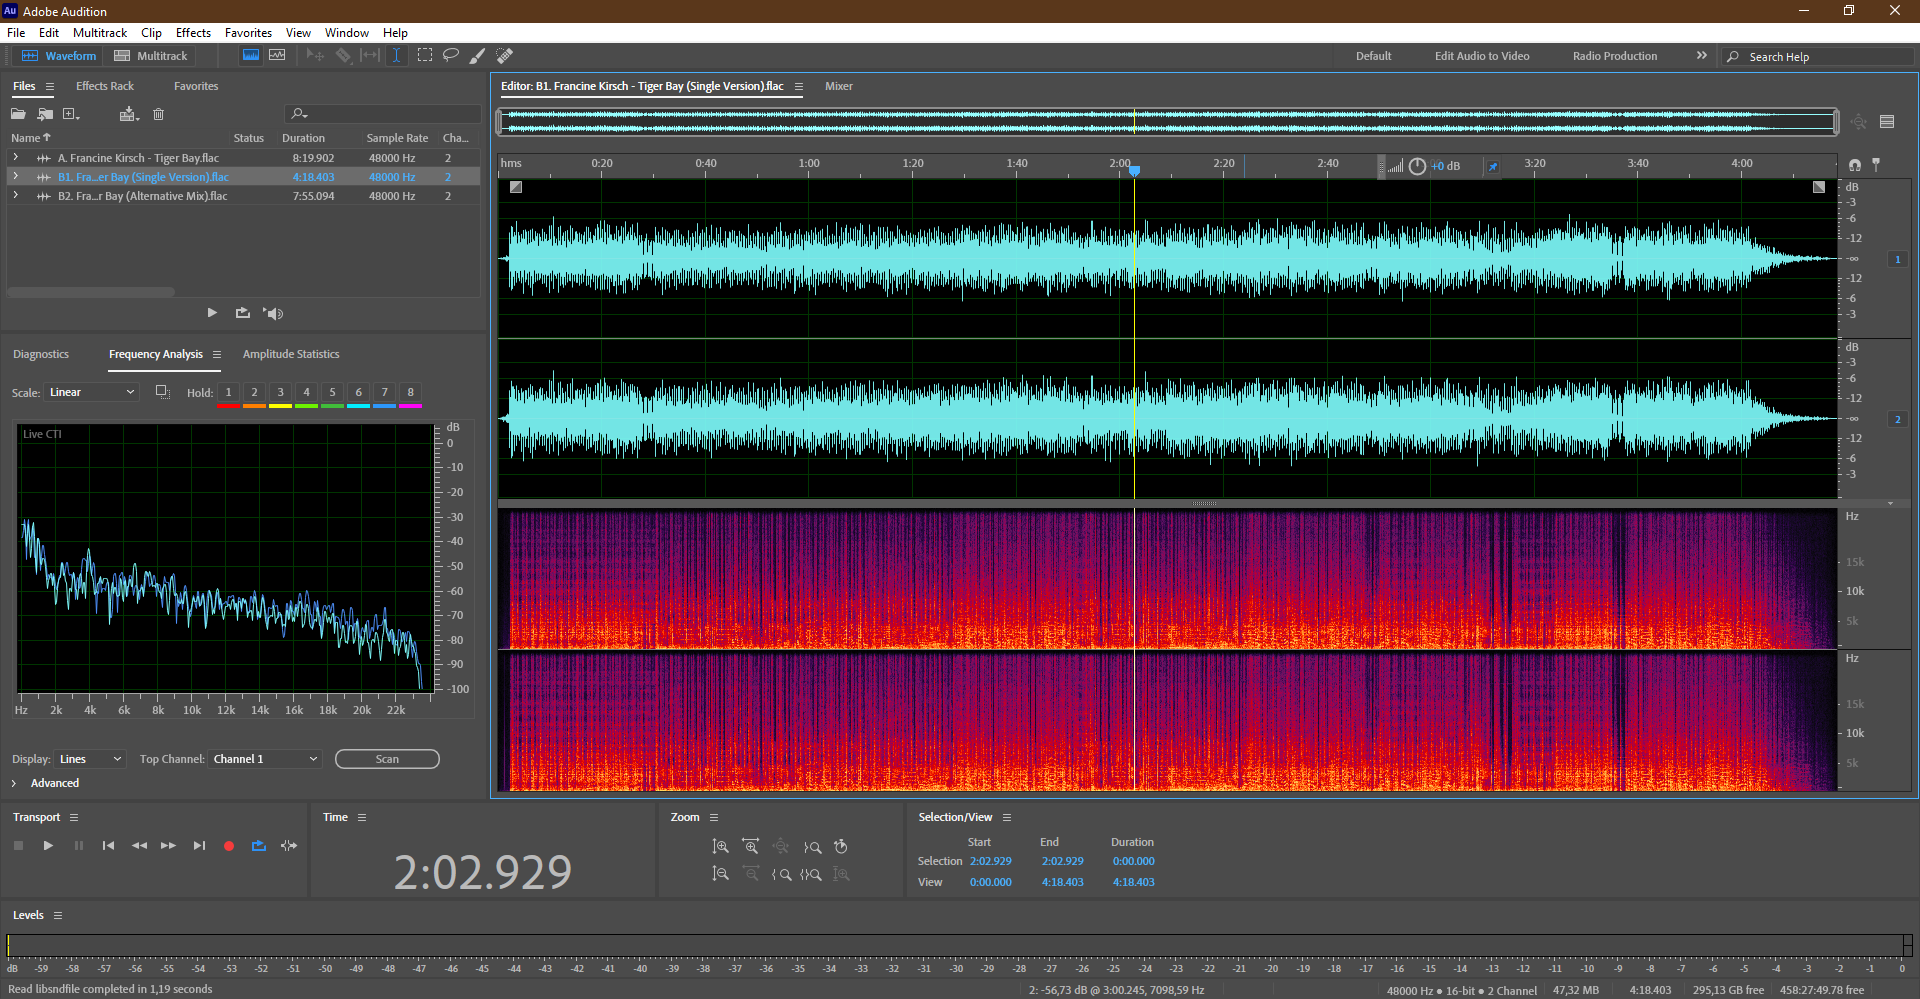
Task: Open the Display dropdown set to Lines
Action: (90, 759)
